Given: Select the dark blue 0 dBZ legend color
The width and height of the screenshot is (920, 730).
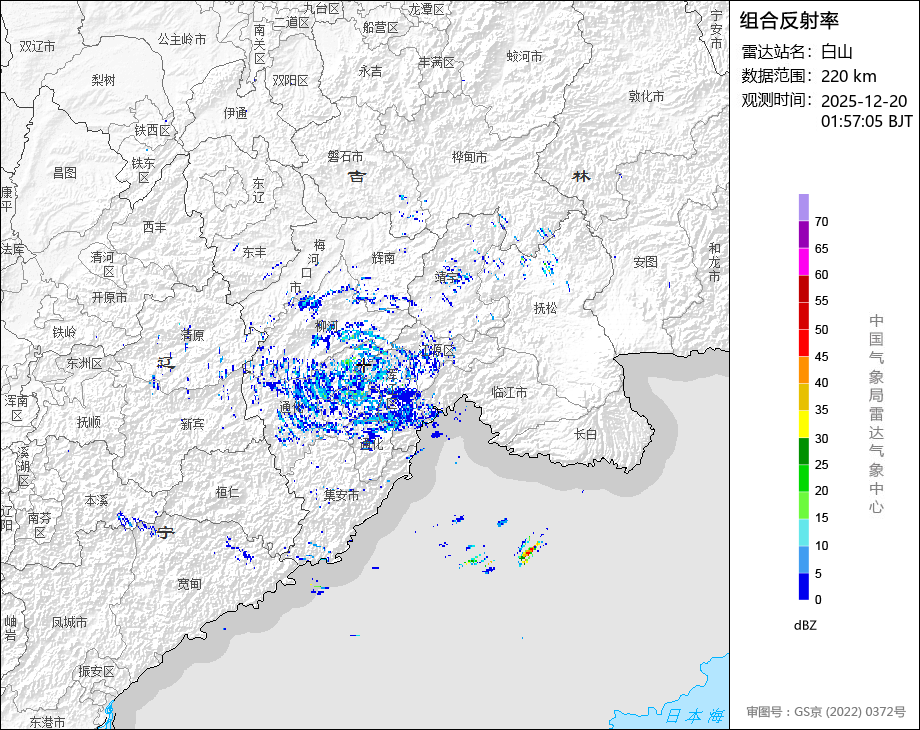Looking at the screenshot, I should tap(804, 586).
